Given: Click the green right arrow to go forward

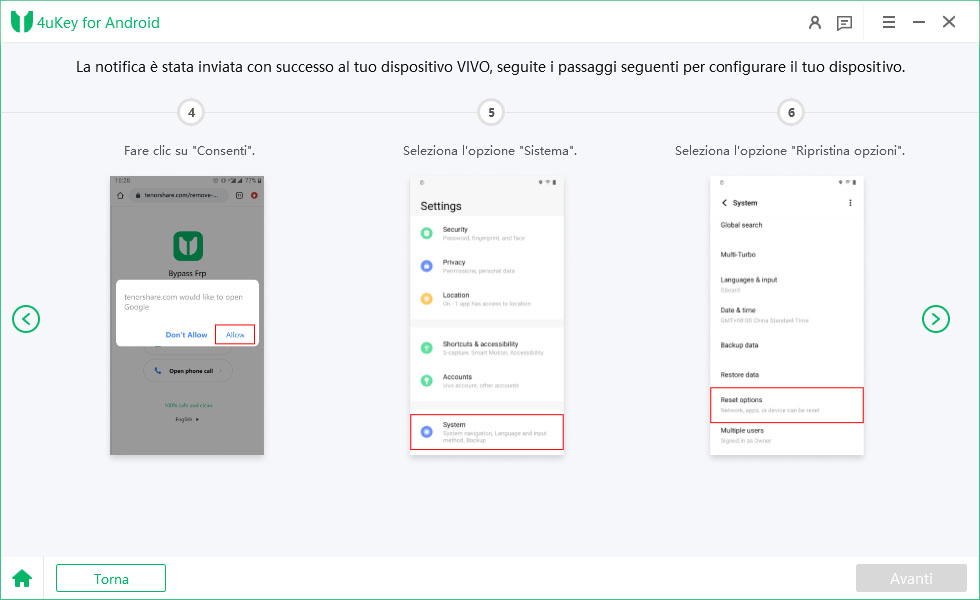Looking at the screenshot, I should coord(936,319).
